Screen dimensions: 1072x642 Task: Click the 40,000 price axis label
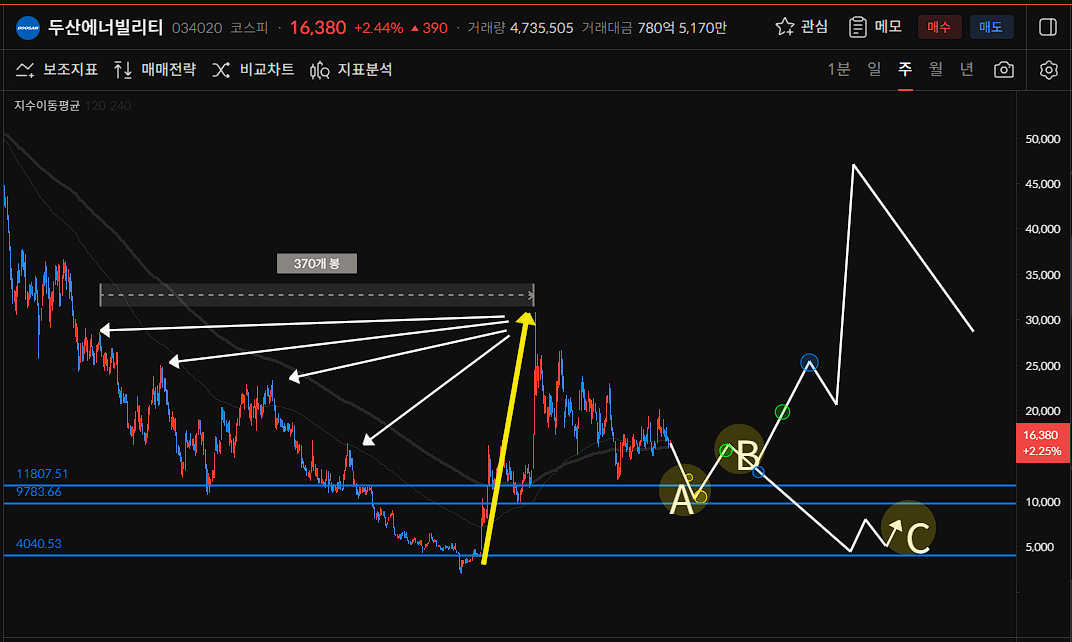pyautogui.click(x=1043, y=229)
